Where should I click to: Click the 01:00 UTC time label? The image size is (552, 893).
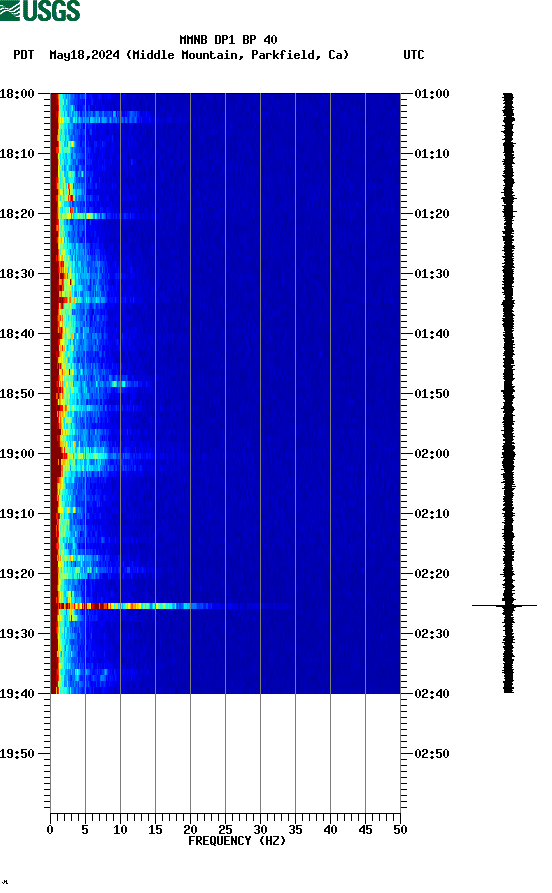[432, 93]
